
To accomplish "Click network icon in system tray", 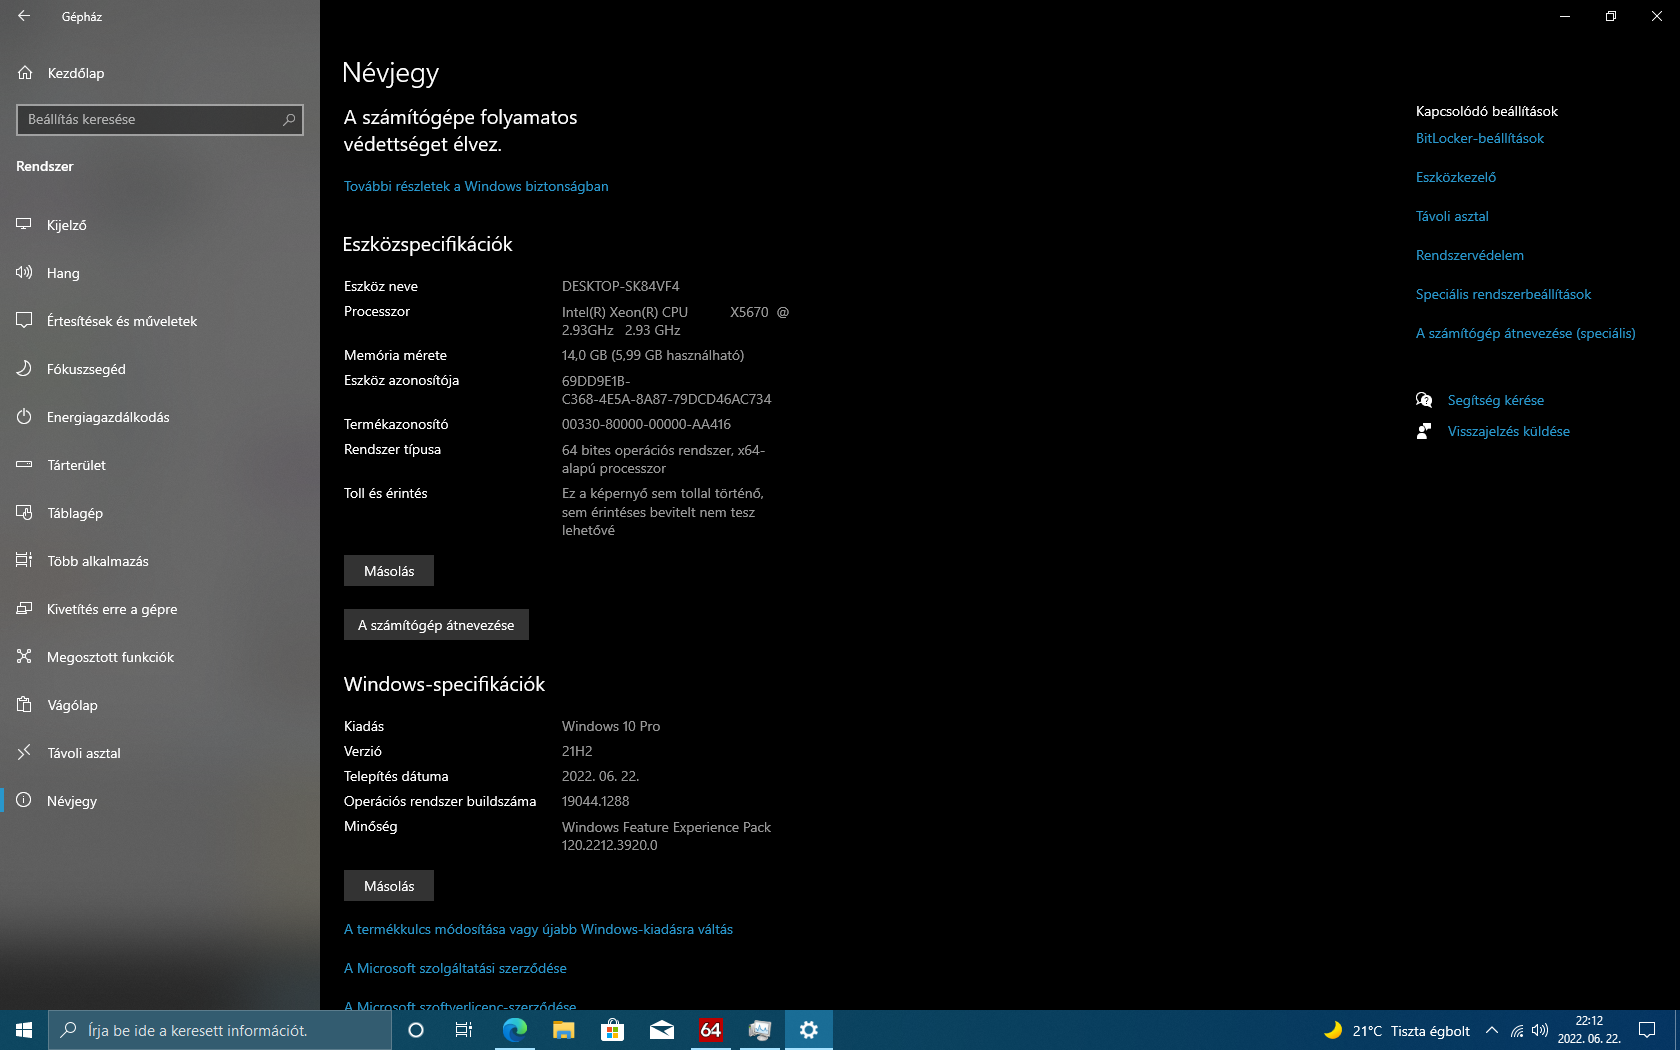I will pos(1517,1031).
